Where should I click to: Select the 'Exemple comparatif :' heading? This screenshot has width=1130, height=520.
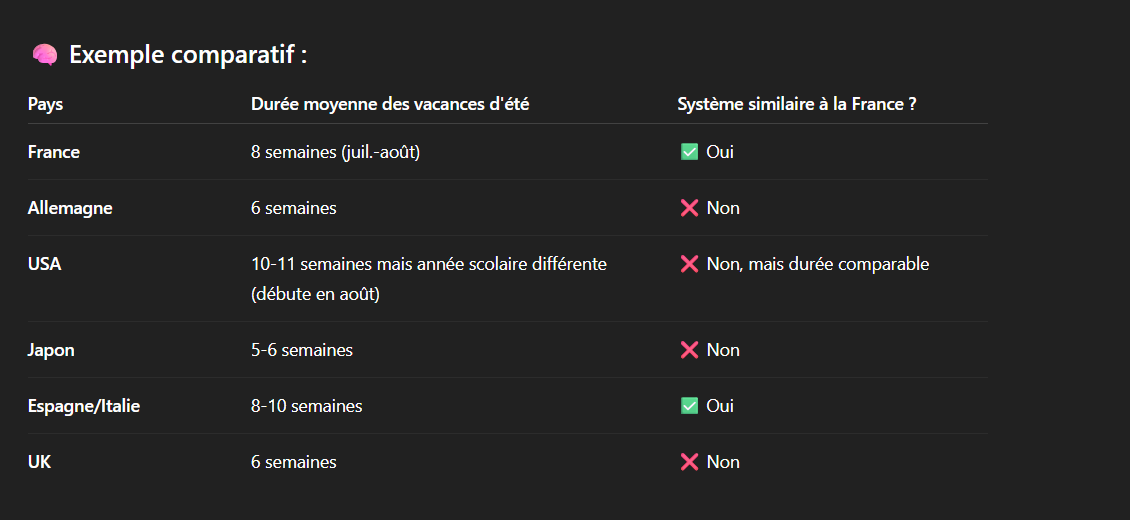point(188,55)
